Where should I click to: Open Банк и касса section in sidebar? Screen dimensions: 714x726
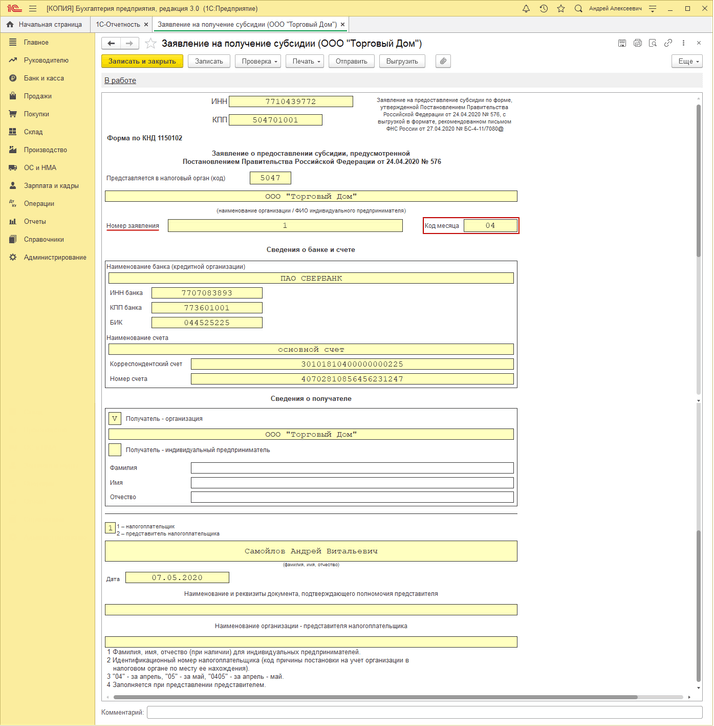pos(44,78)
